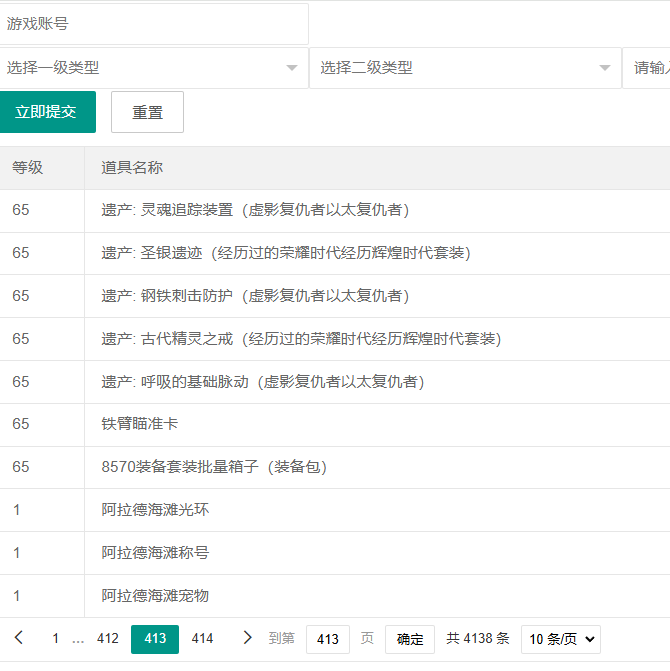This screenshot has height=671, width=670.
Task: Focus the 游戏账号 input field
Action: 154,24
